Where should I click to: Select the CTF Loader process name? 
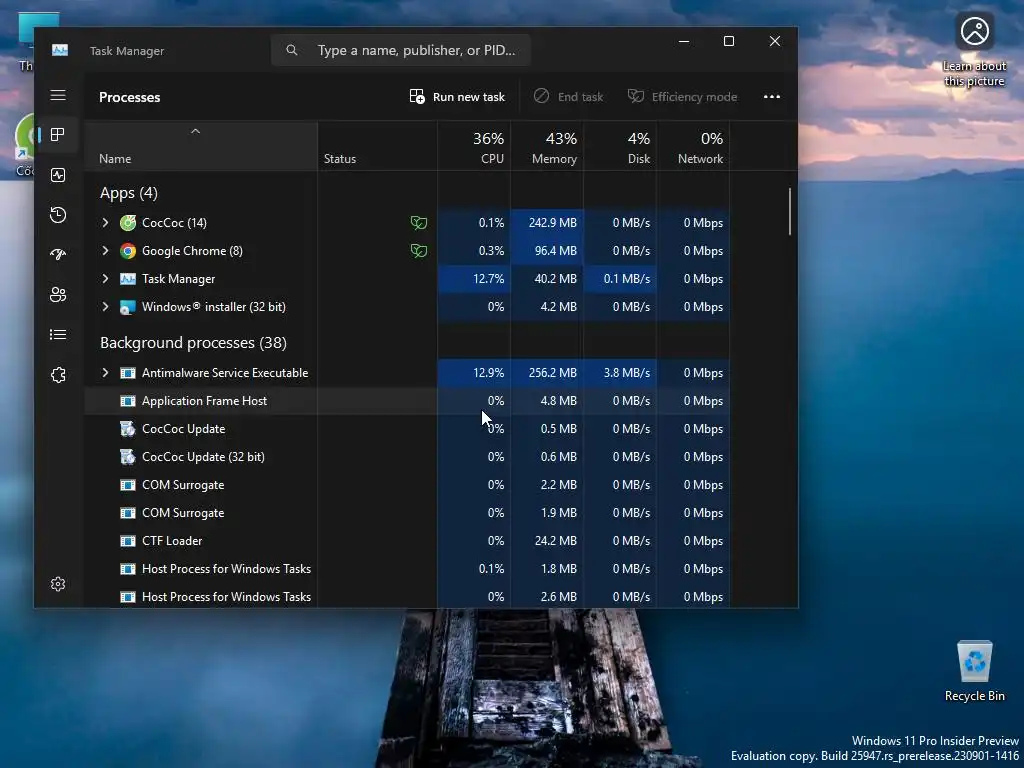172,541
